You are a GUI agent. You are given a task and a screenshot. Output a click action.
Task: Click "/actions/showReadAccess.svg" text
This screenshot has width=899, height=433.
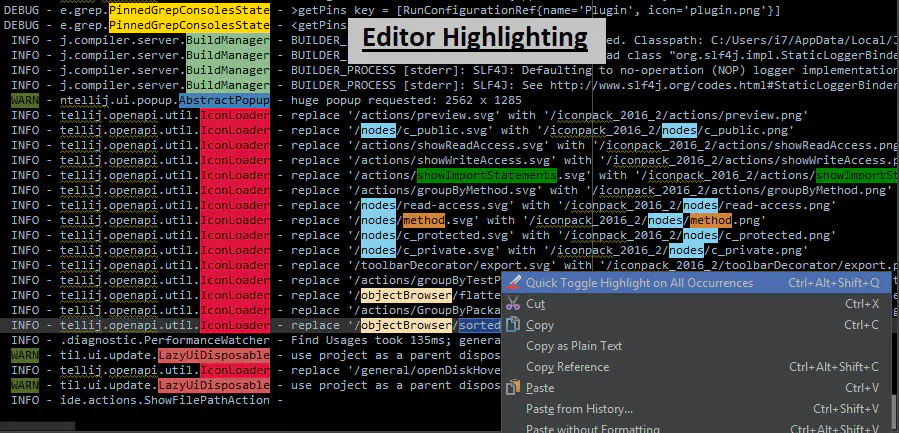pos(448,146)
